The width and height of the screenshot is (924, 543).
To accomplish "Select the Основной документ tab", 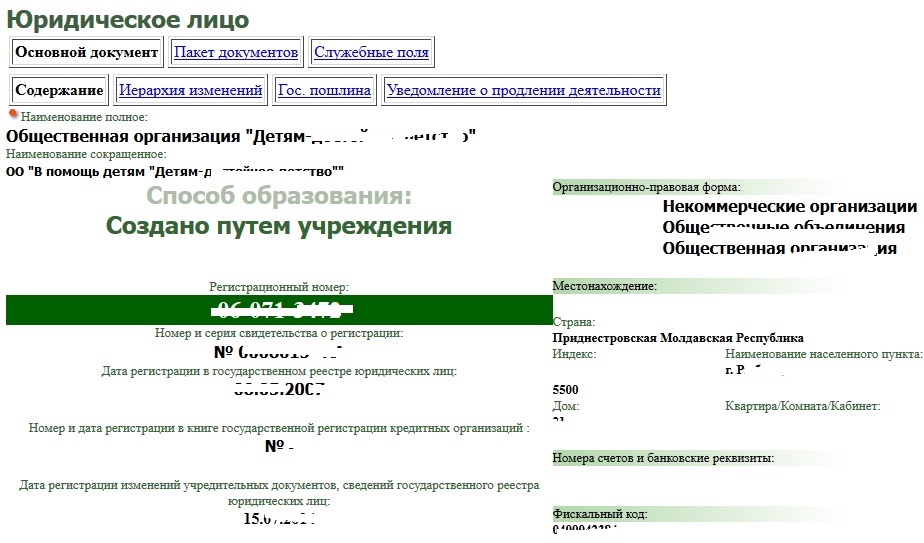I will coord(87,52).
